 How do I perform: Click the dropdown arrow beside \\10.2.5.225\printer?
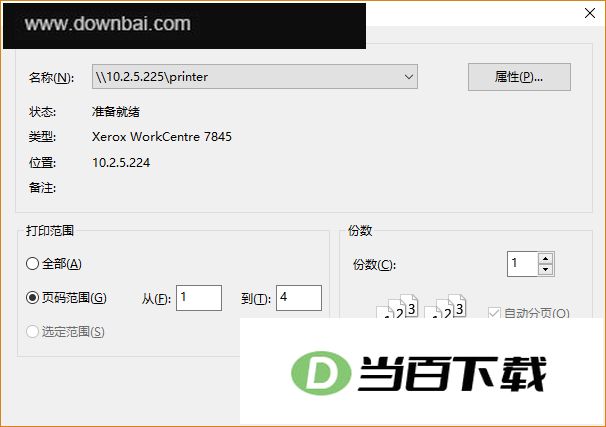pyautogui.click(x=409, y=77)
